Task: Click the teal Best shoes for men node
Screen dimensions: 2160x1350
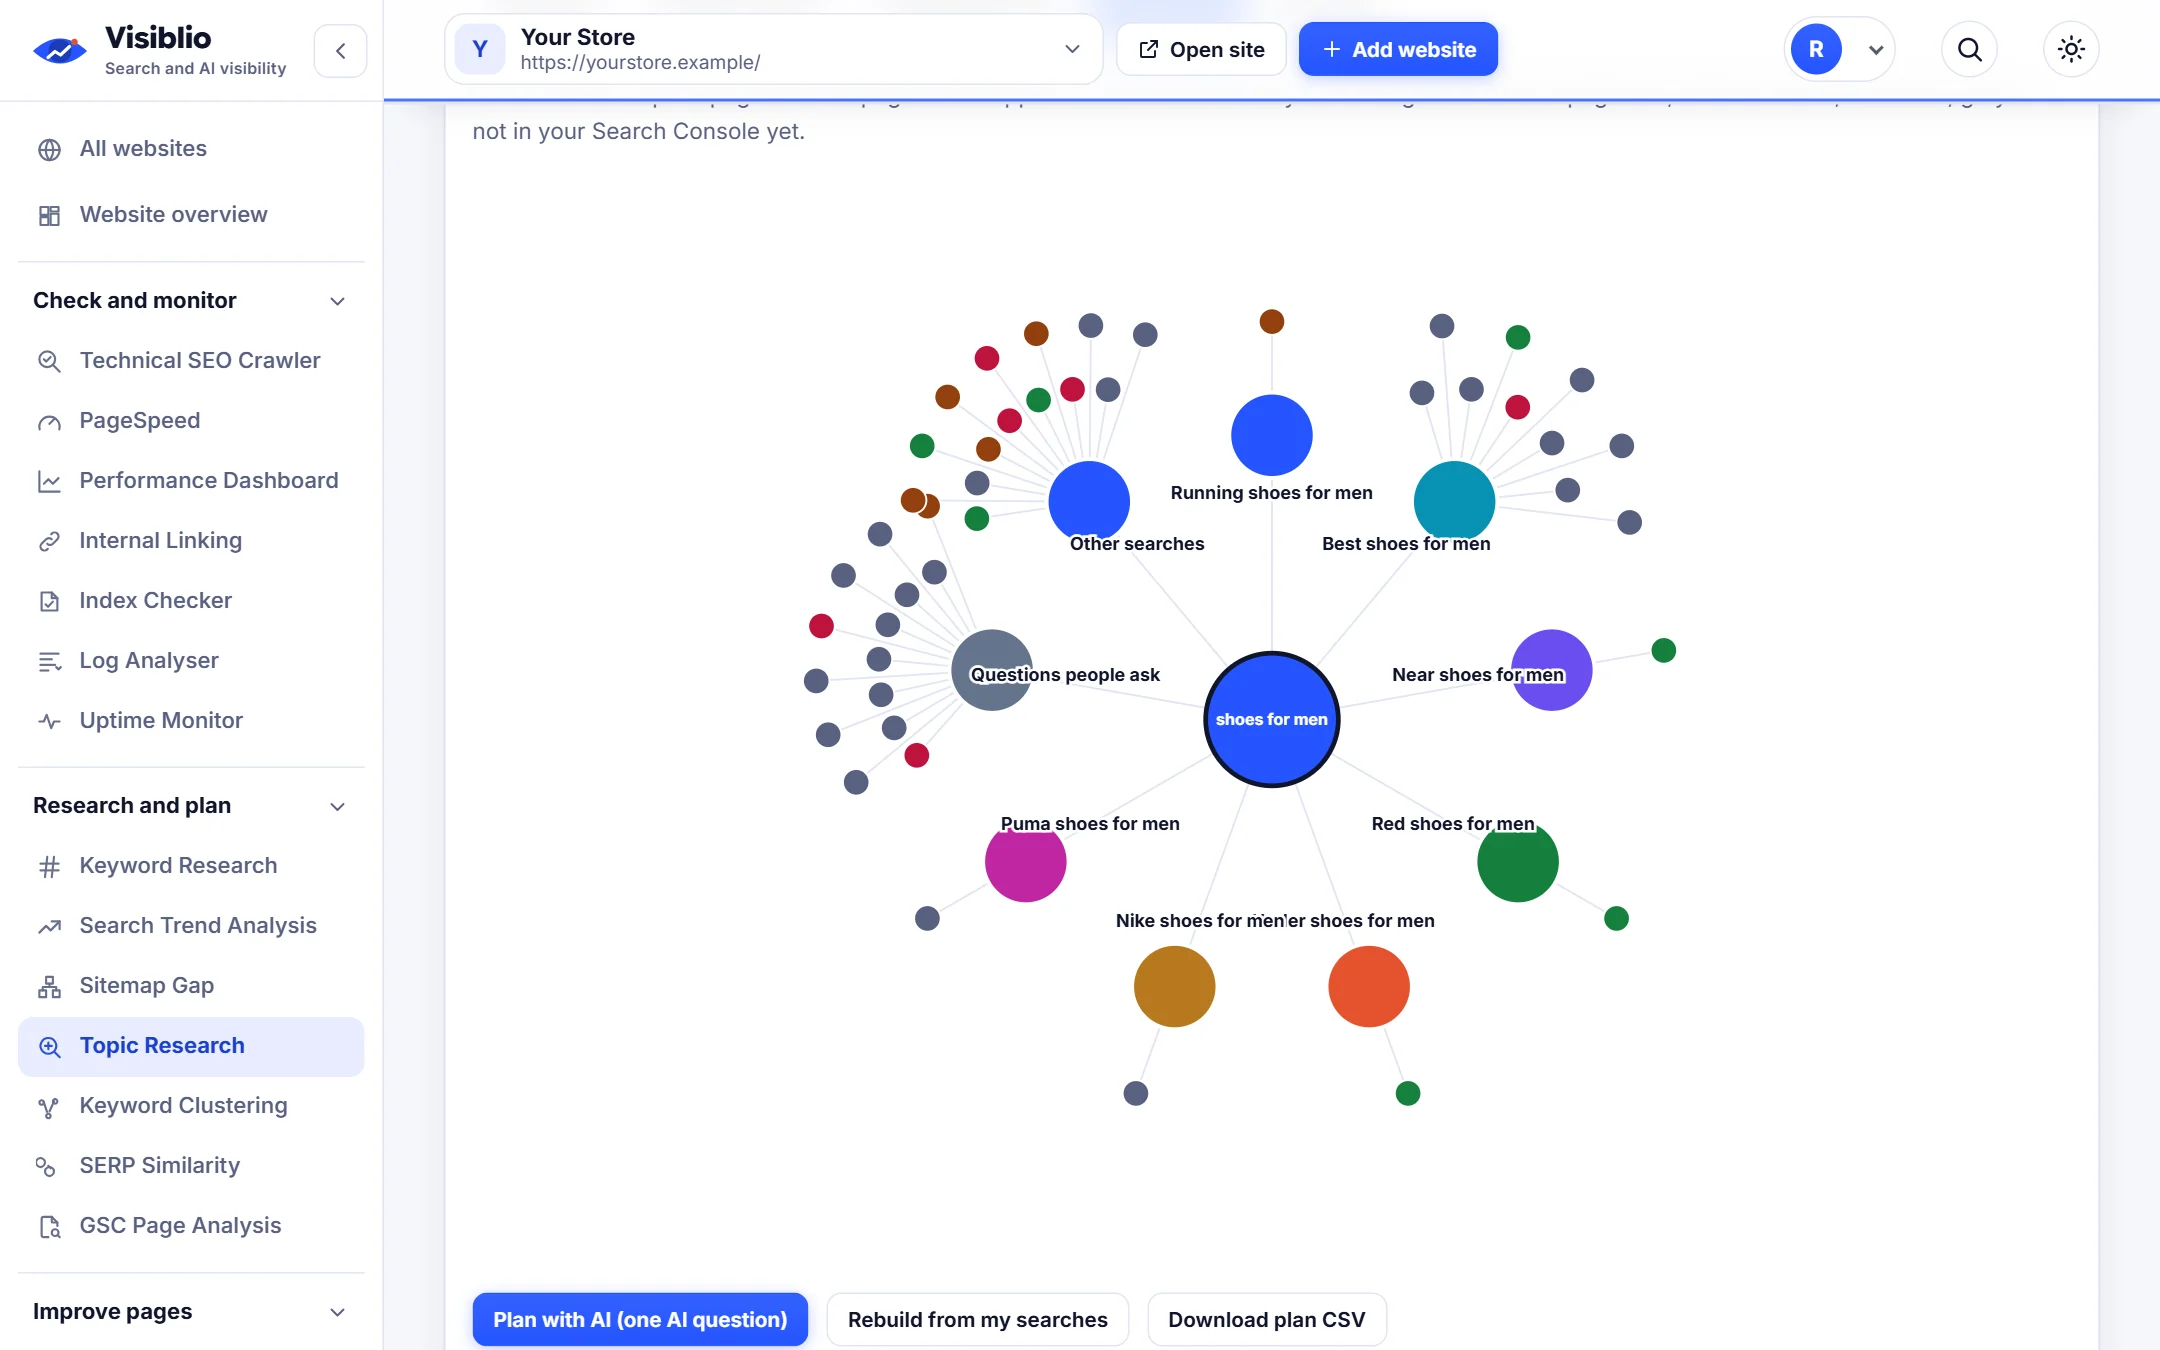Action: point(1455,501)
